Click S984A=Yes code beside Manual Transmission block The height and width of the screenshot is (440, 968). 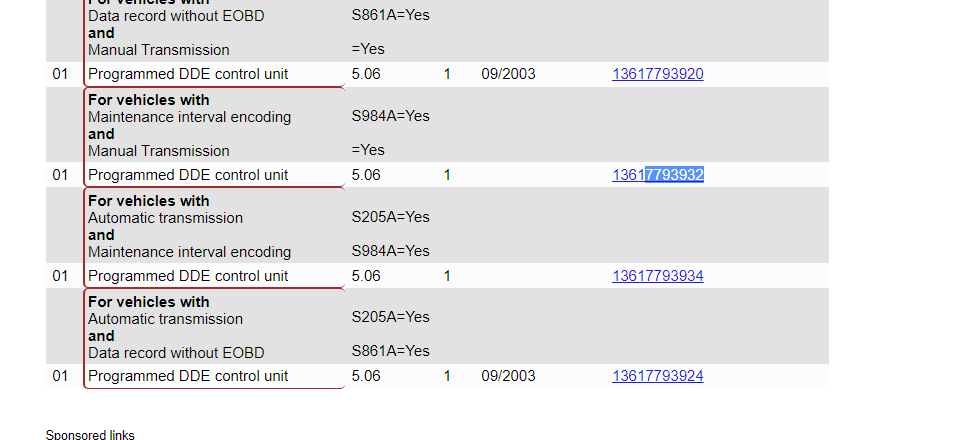390,116
